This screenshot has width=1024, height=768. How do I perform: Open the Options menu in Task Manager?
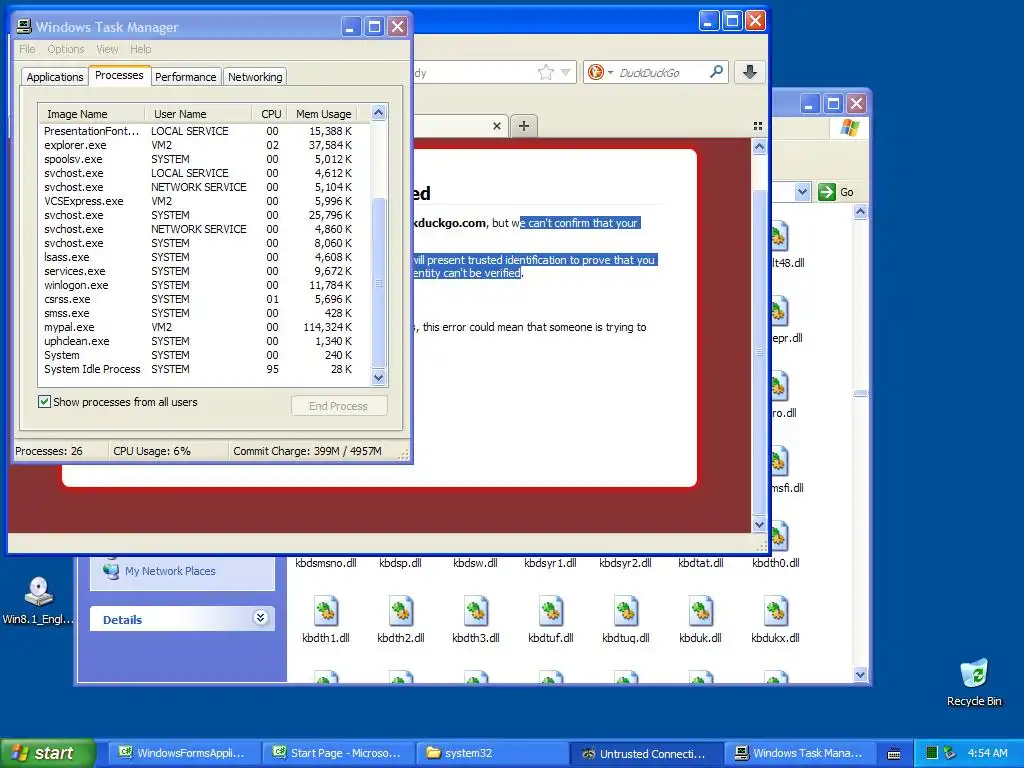[65, 49]
